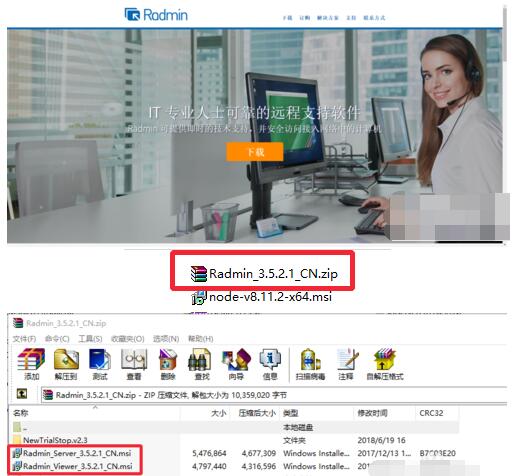Click the Radmin_Server msi file icon

tap(16, 453)
